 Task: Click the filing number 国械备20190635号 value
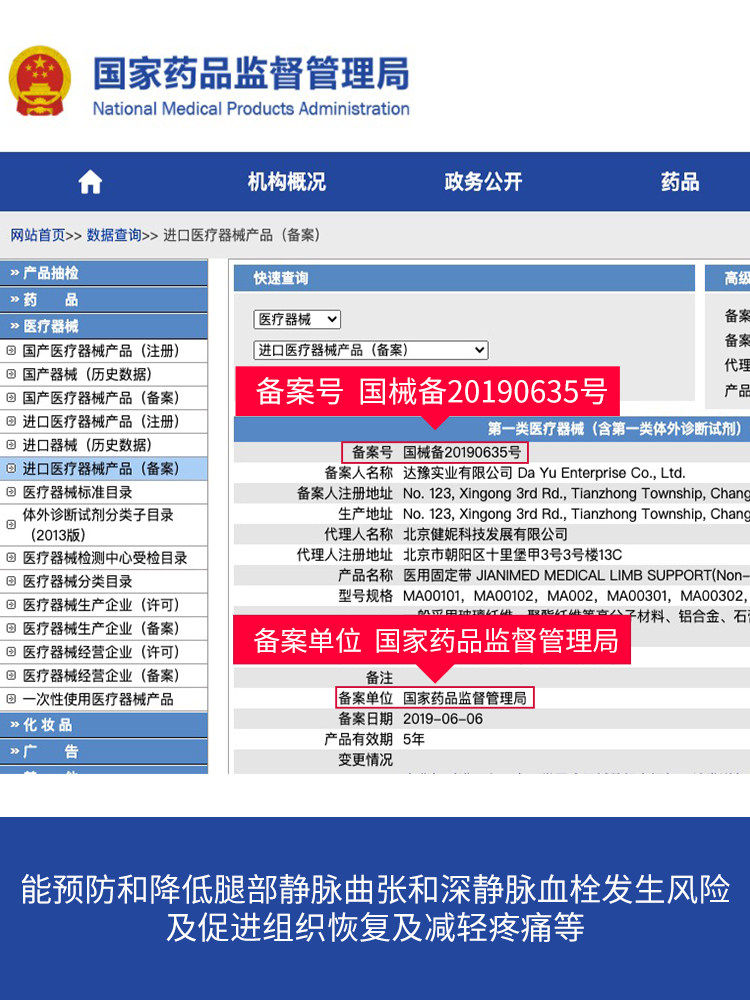click(x=462, y=453)
